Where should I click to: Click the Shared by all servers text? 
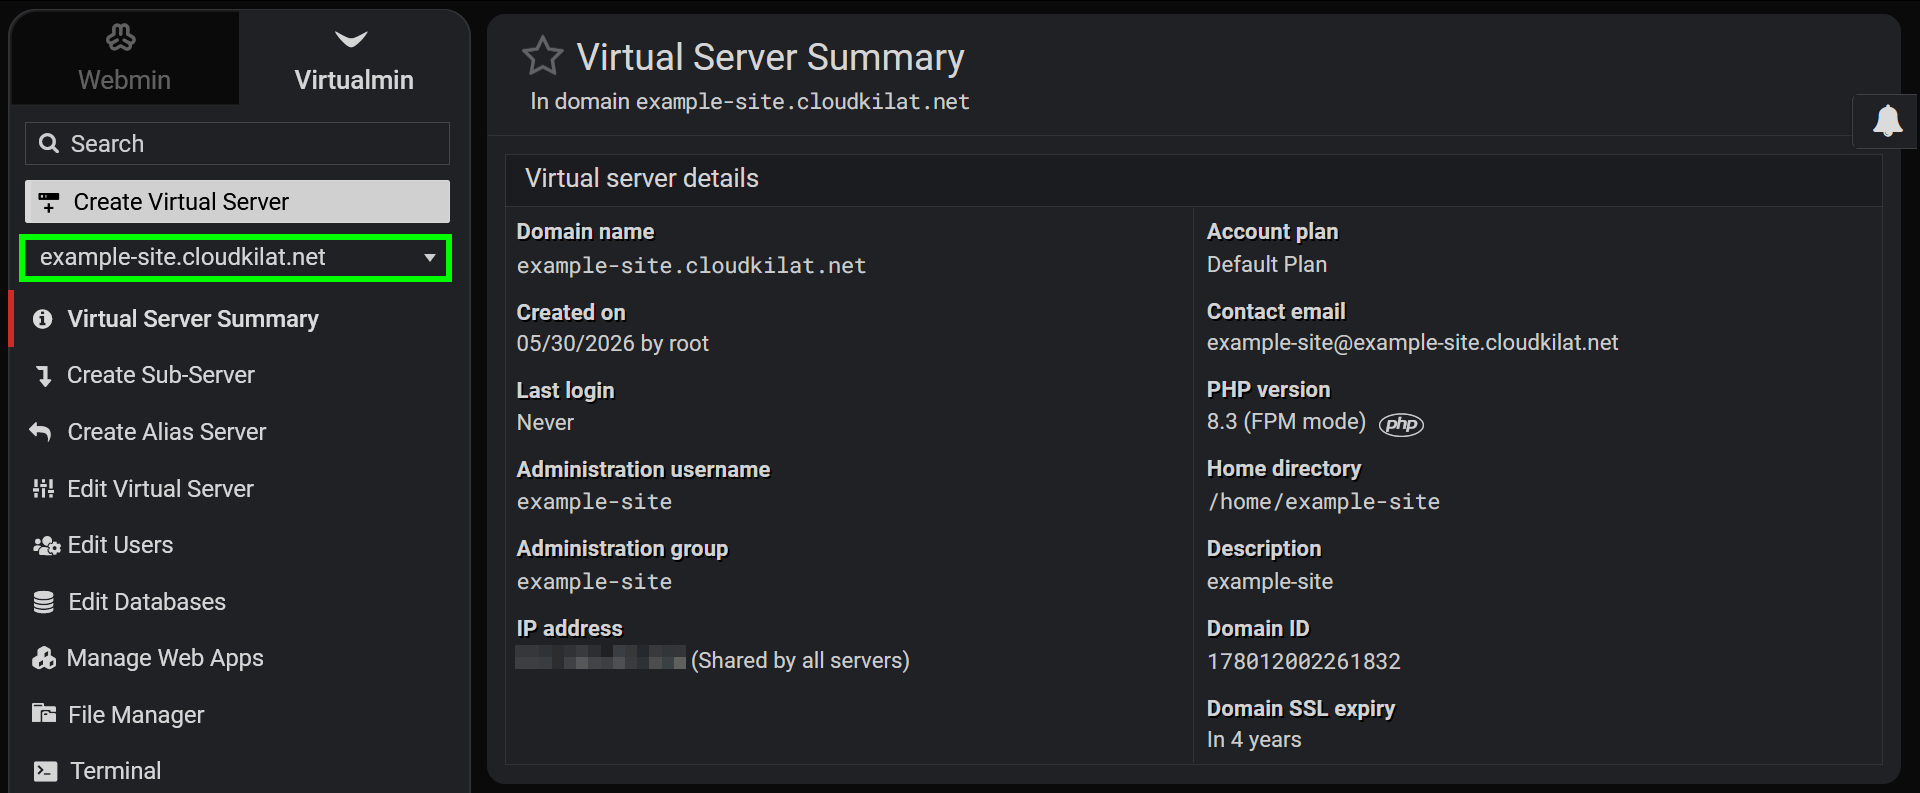800,661
